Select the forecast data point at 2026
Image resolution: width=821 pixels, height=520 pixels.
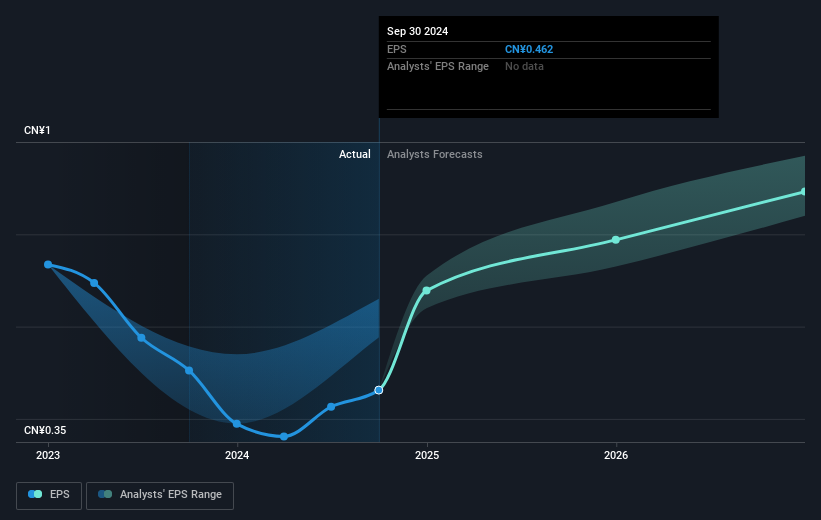(616, 240)
